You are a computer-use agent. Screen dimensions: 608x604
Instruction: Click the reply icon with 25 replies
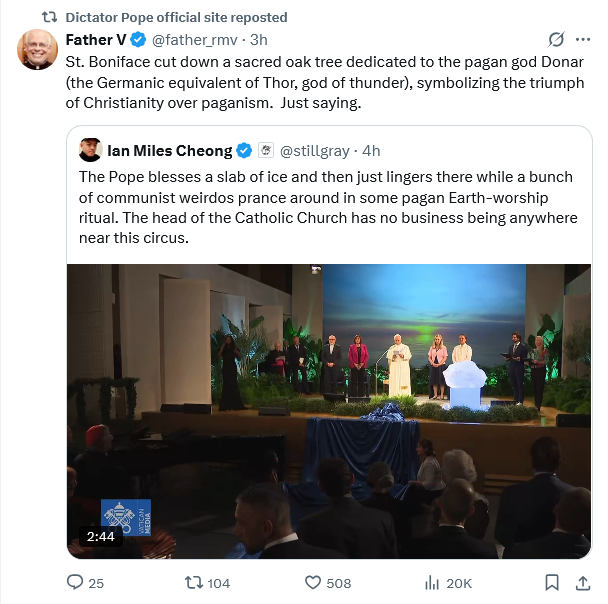pyautogui.click(x=75, y=583)
